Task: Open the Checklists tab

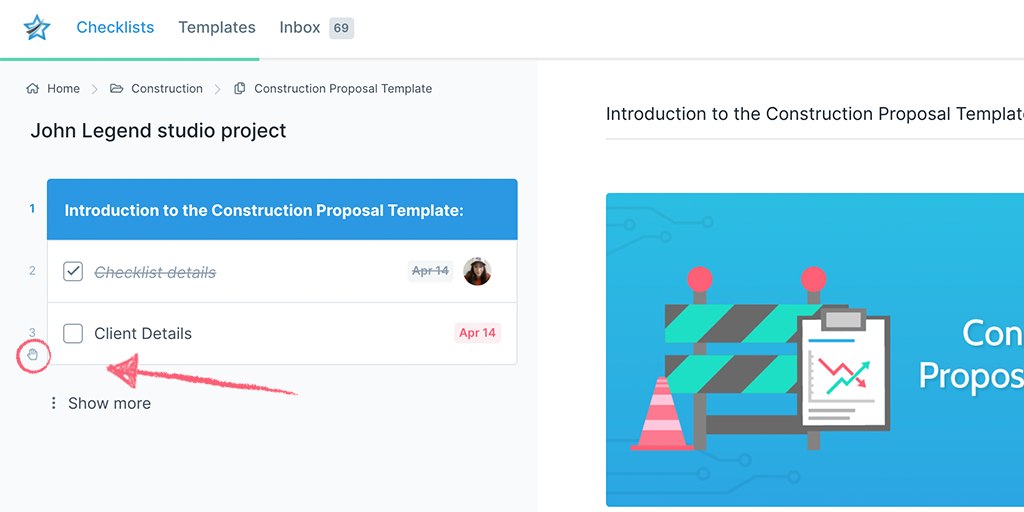Action: 115,27
